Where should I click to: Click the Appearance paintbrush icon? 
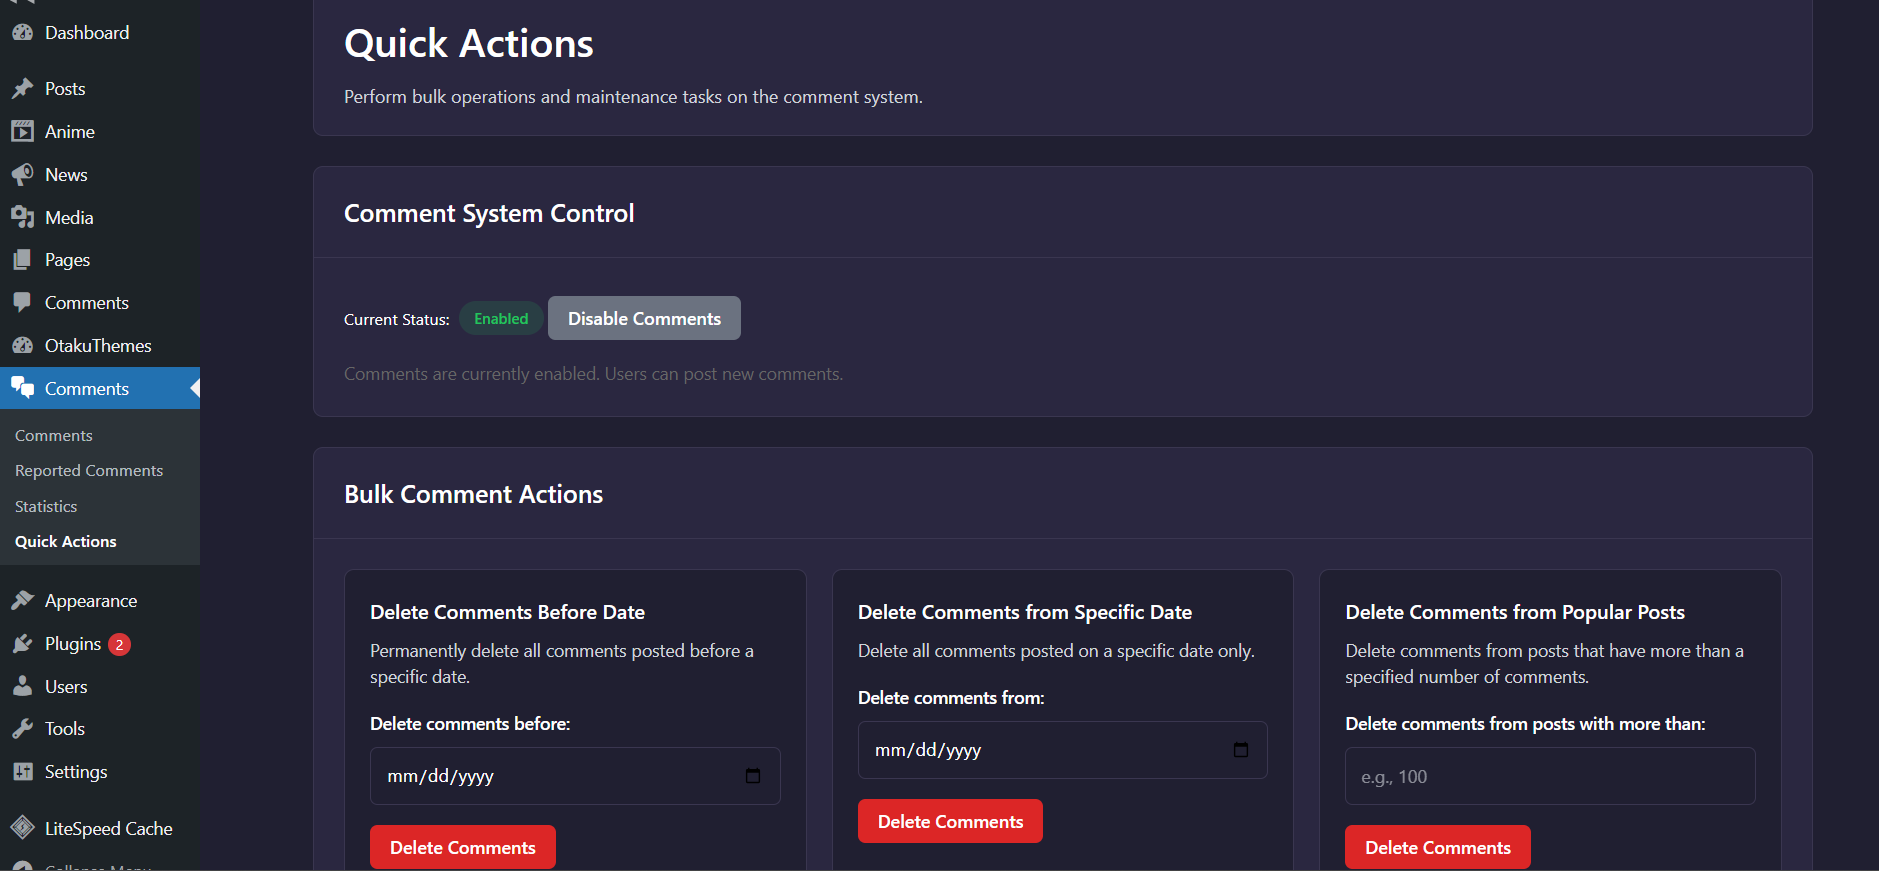[x=22, y=601]
